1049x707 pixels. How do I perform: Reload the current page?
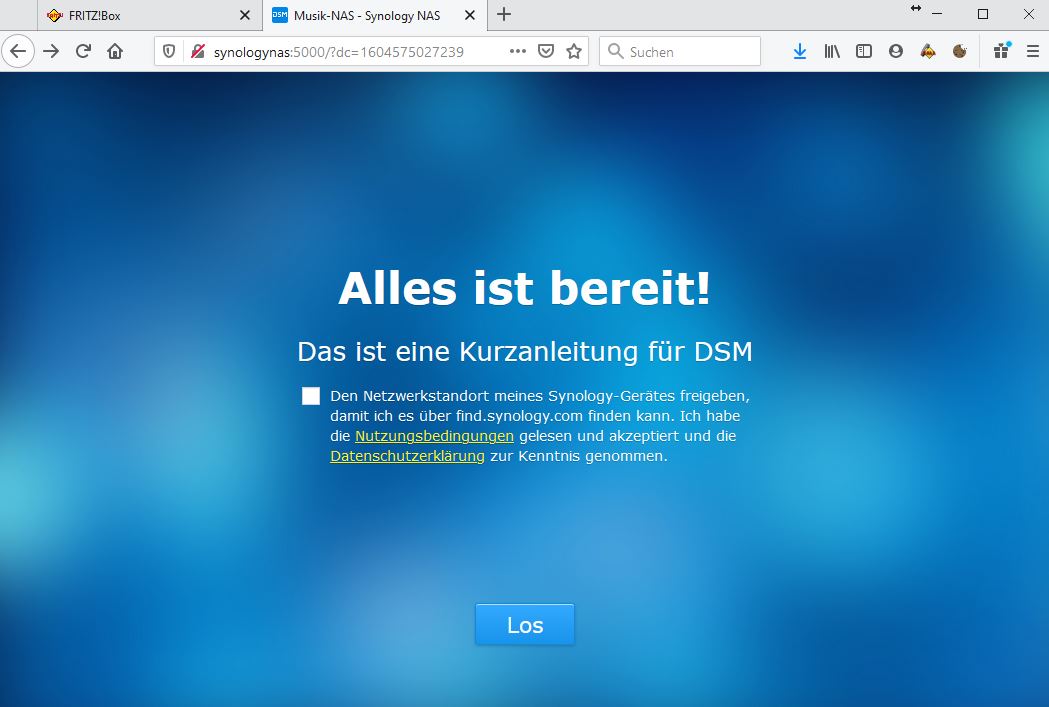[x=83, y=52]
